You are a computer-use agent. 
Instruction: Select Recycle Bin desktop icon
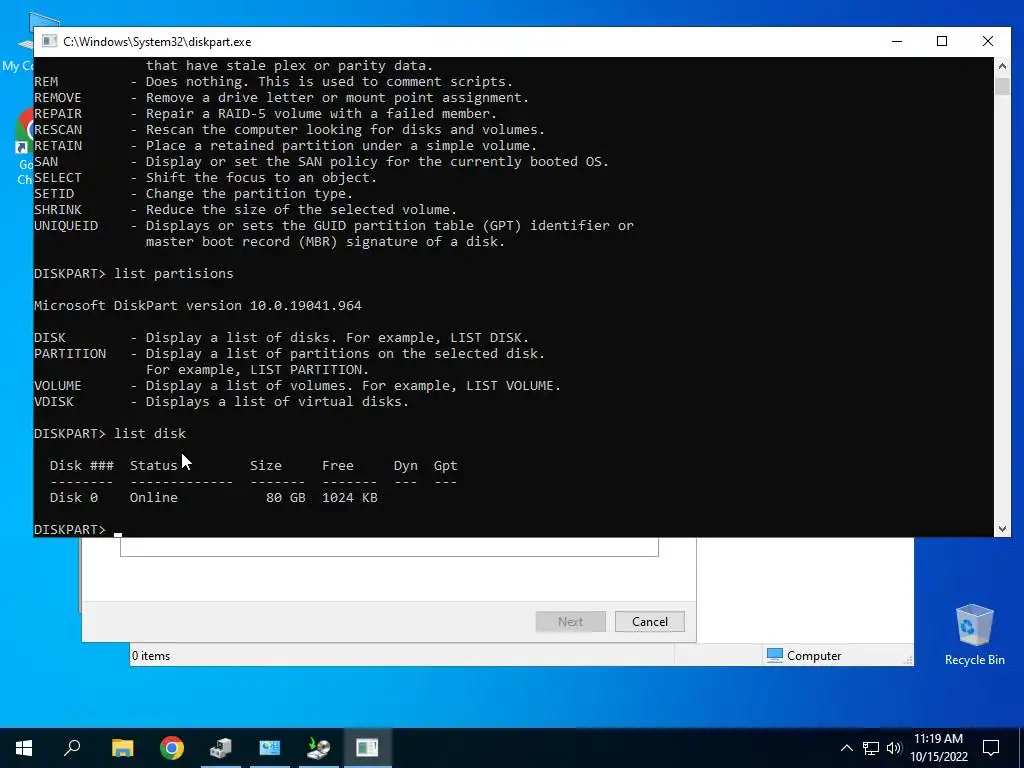tap(974, 635)
